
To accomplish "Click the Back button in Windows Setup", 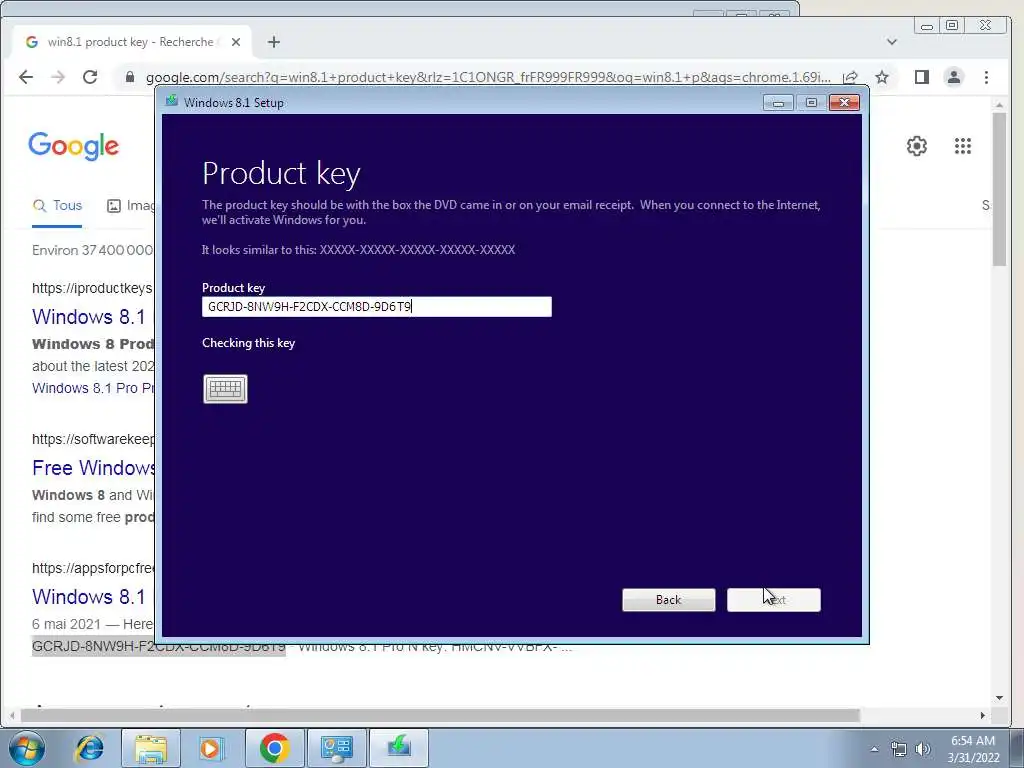I will [x=669, y=600].
